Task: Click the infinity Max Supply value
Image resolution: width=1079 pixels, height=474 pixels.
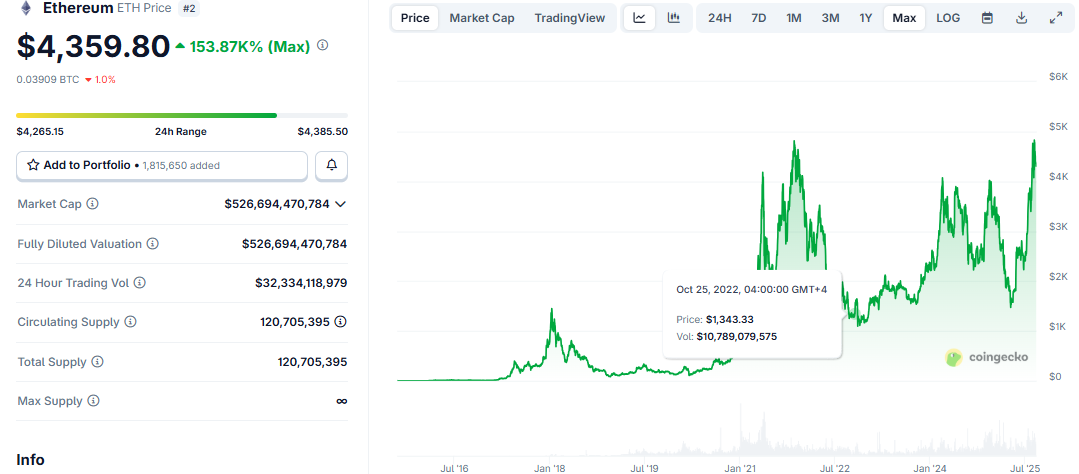Action: click(x=341, y=401)
